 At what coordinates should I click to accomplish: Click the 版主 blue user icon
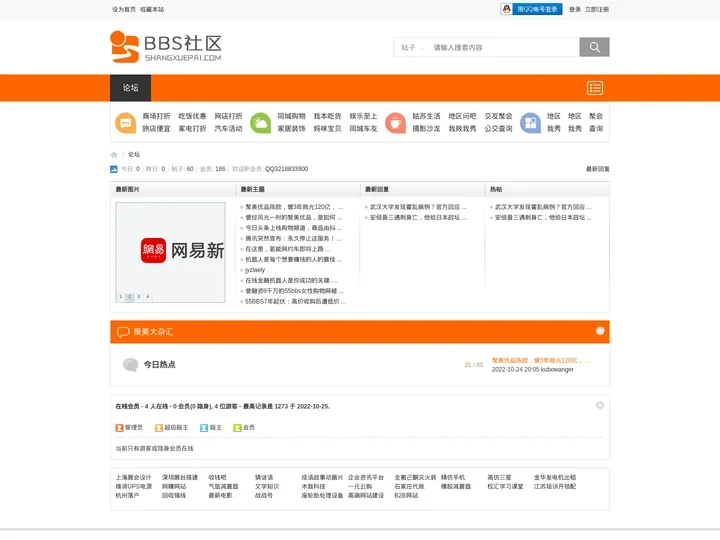click(x=204, y=428)
